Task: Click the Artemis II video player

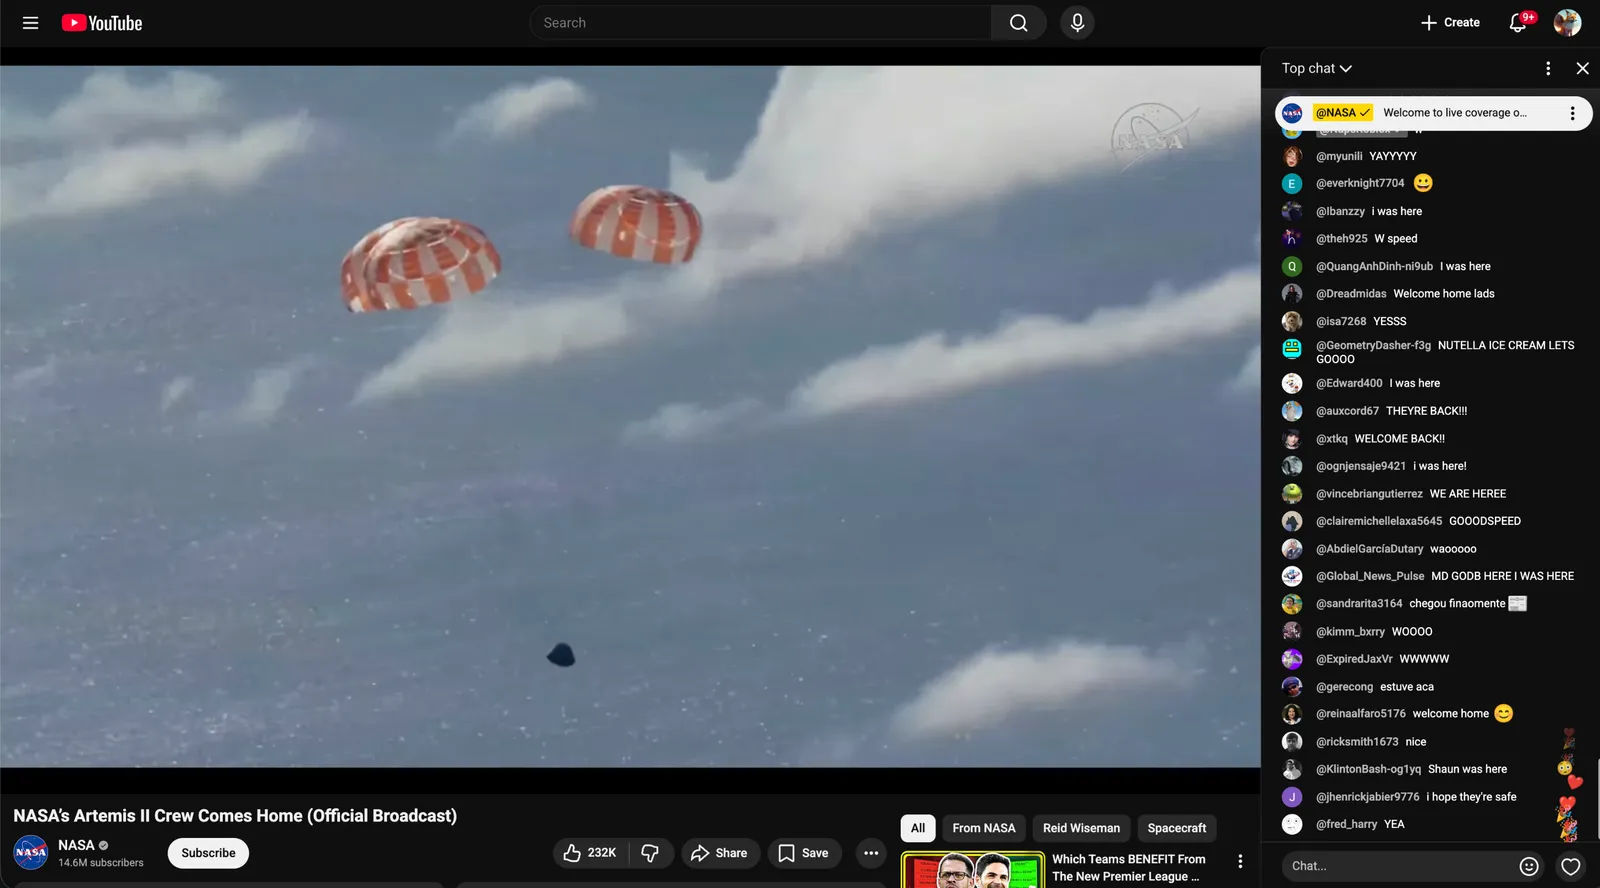Action: click(x=630, y=417)
